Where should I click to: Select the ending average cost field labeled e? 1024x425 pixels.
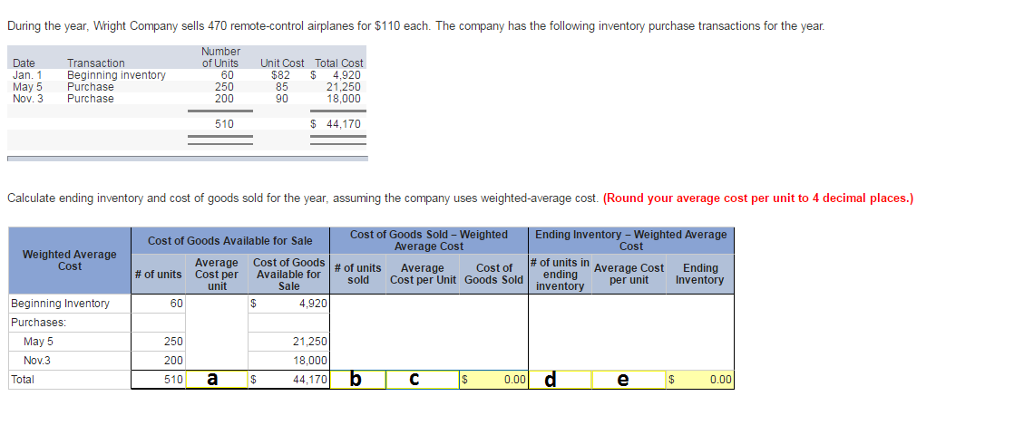pyautogui.click(x=629, y=379)
